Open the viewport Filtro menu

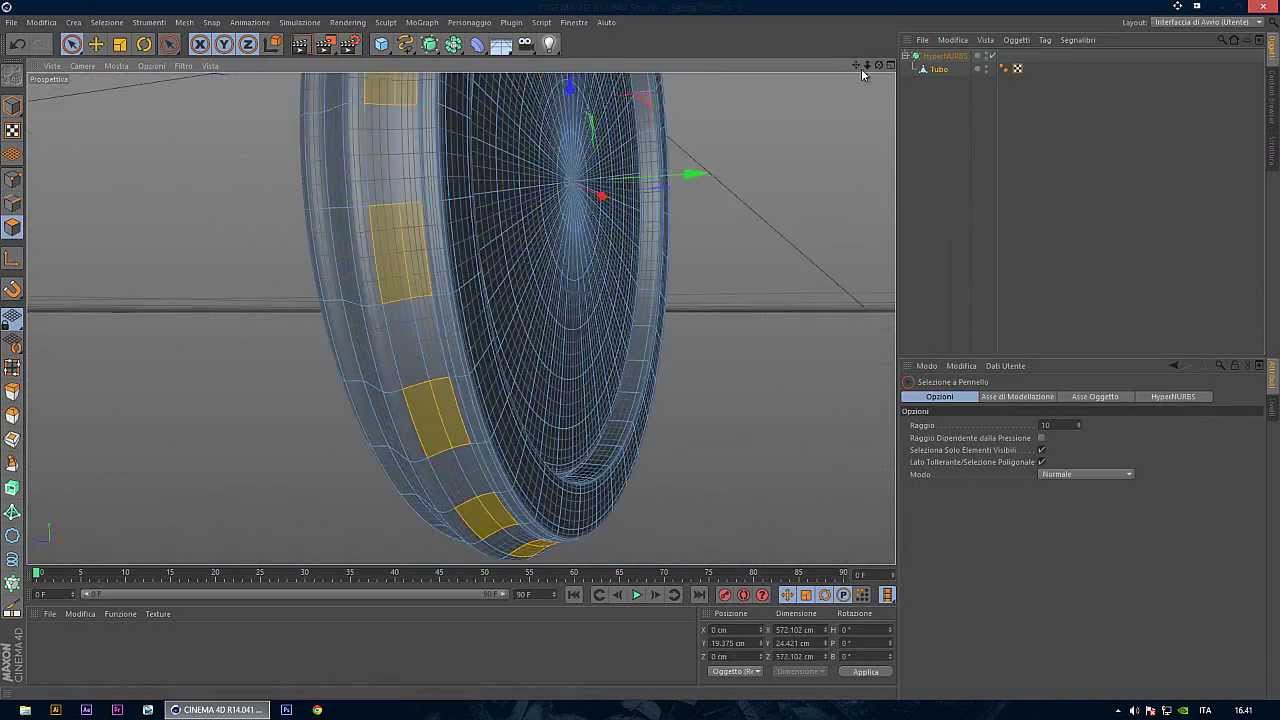[183, 66]
